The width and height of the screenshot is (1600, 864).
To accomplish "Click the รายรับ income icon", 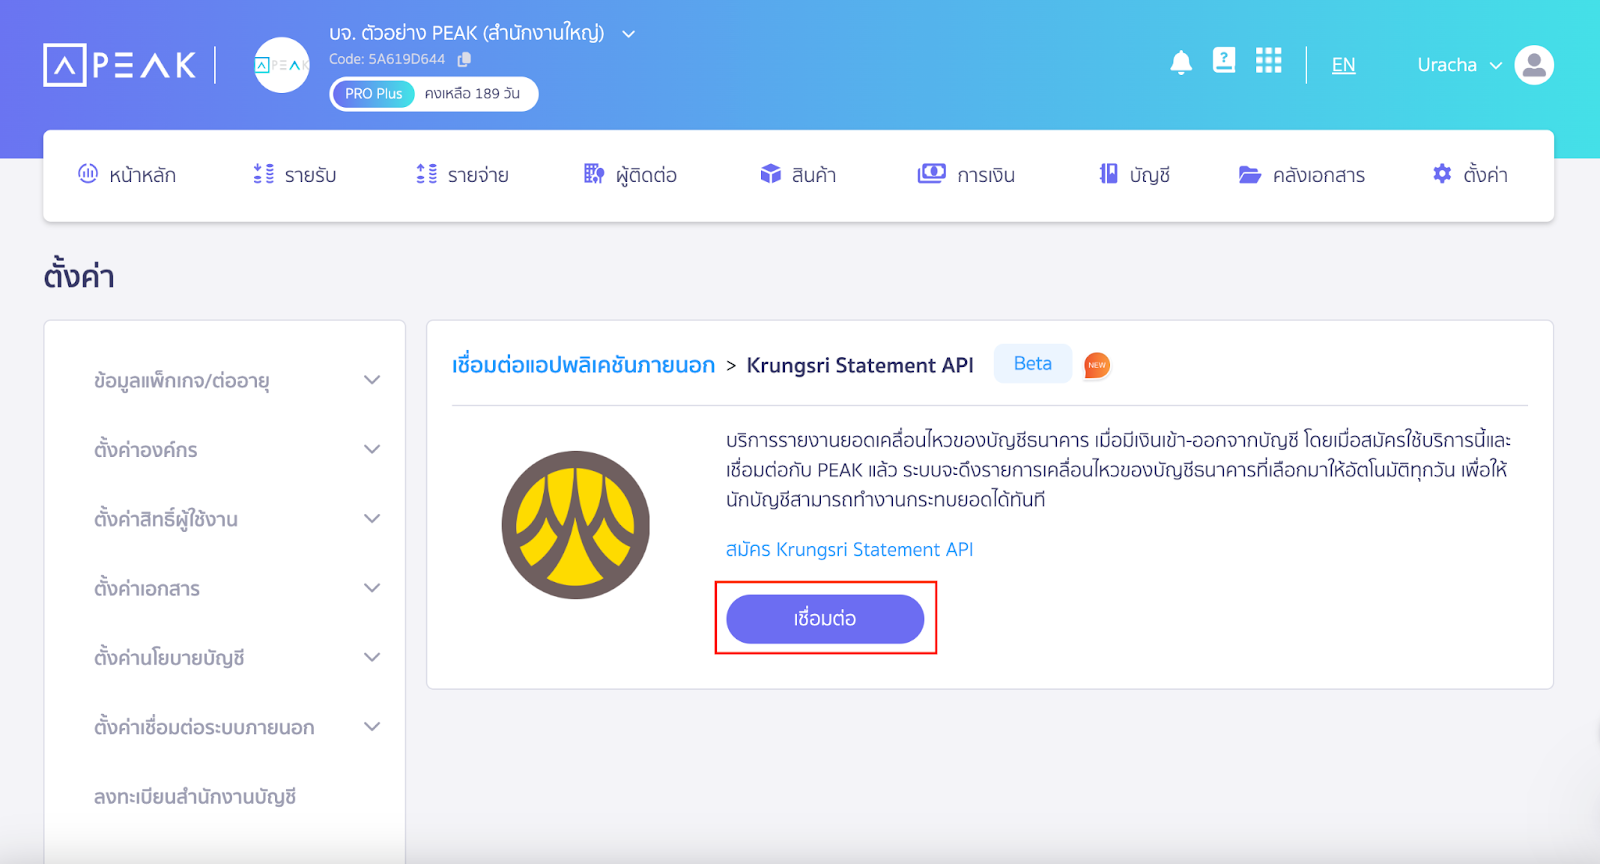I will click(264, 174).
